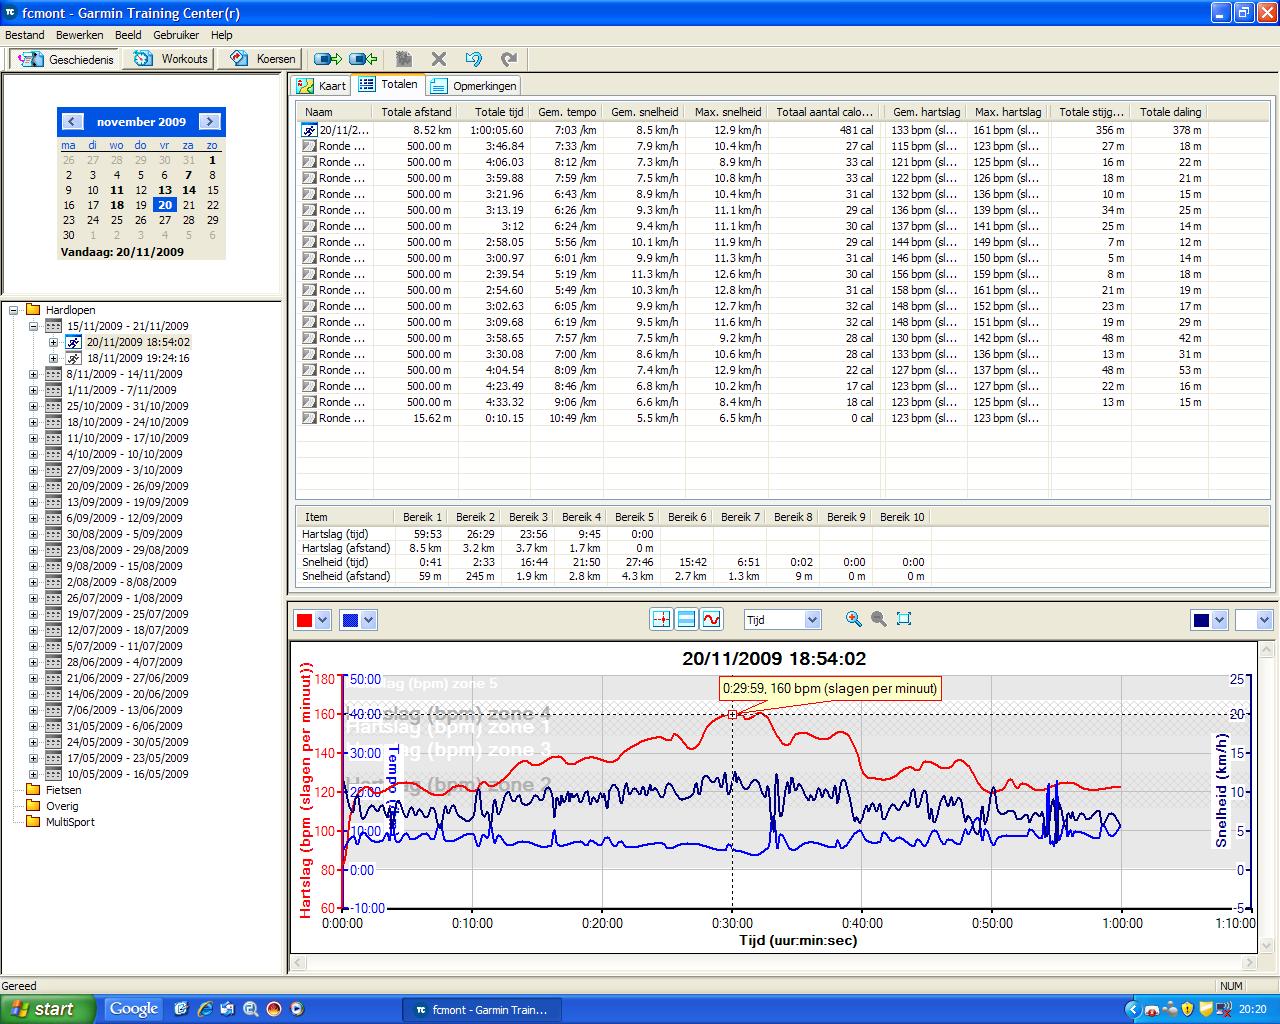Click the greyed-out toolbar icon before delete

403,59
